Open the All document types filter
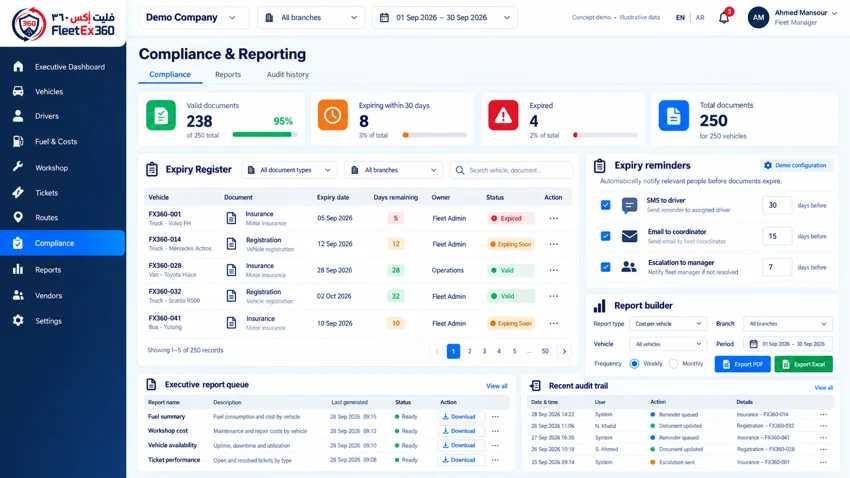The height and width of the screenshot is (478, 850). (x=289, y=170)
